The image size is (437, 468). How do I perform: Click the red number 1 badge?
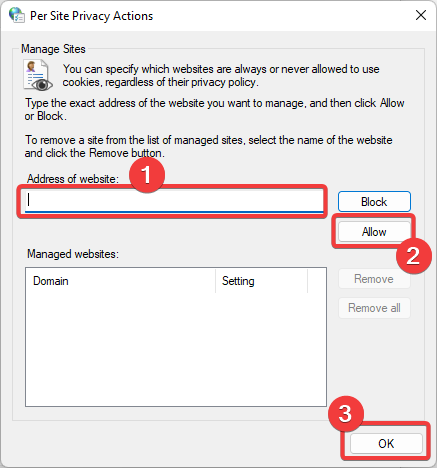(x=147, y=175)
